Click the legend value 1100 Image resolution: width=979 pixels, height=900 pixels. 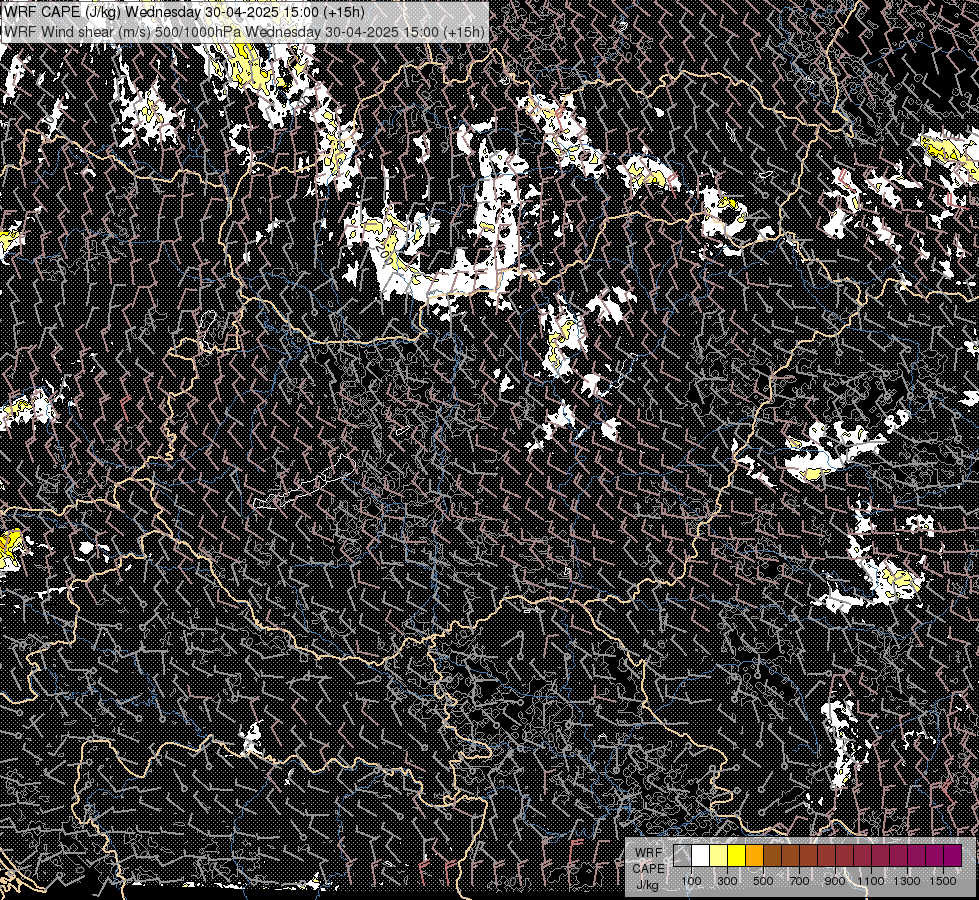coord(871,881)
